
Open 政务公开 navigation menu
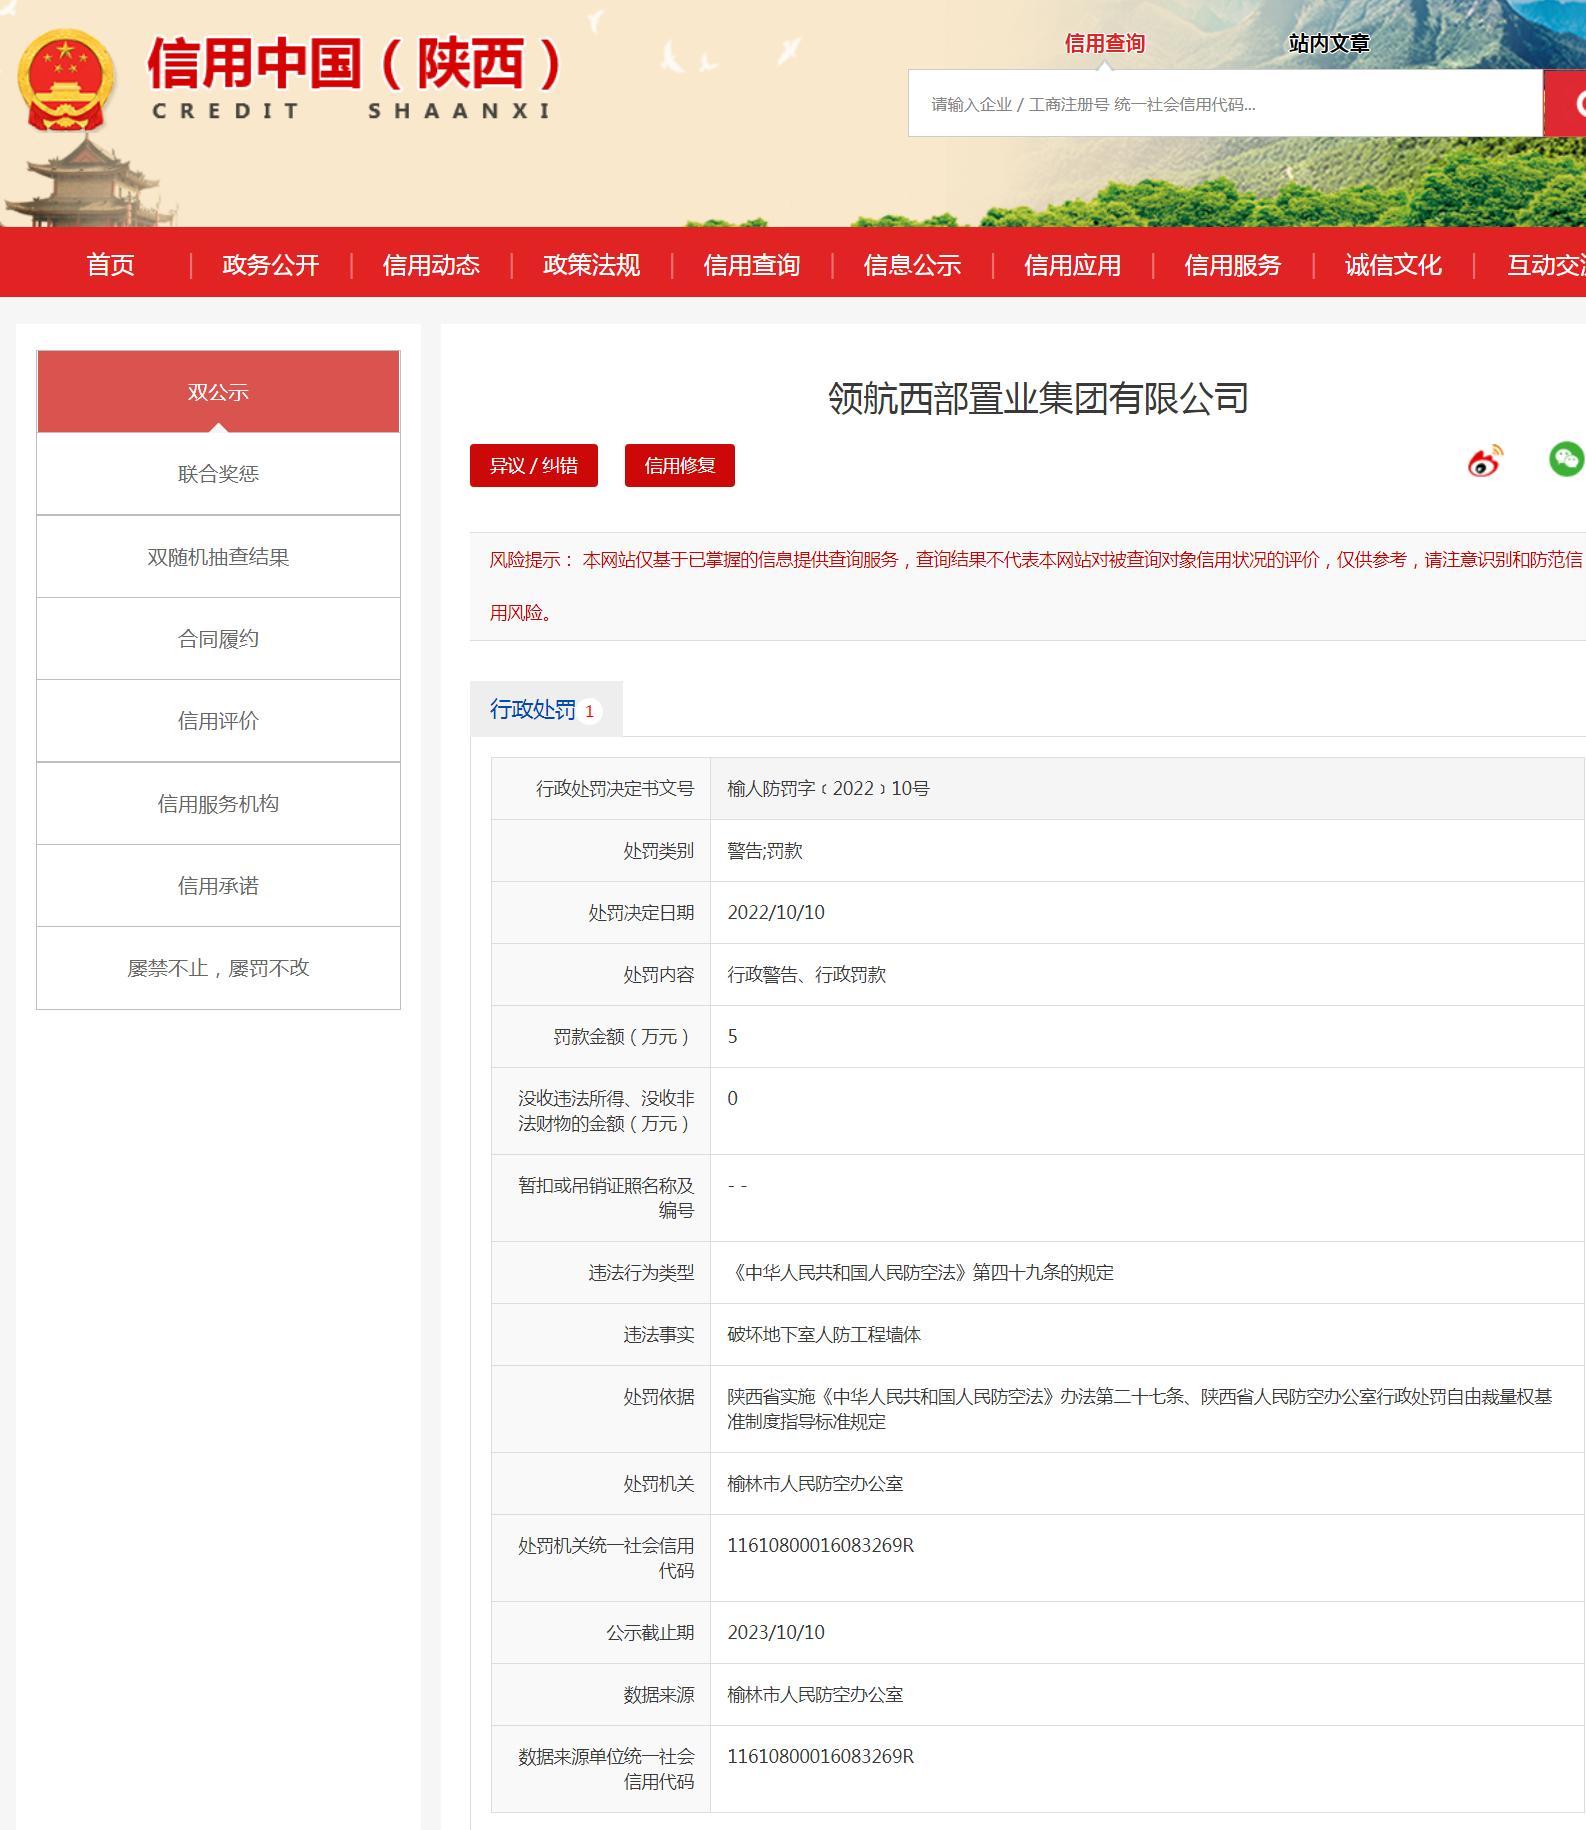(x=270, y=265)
